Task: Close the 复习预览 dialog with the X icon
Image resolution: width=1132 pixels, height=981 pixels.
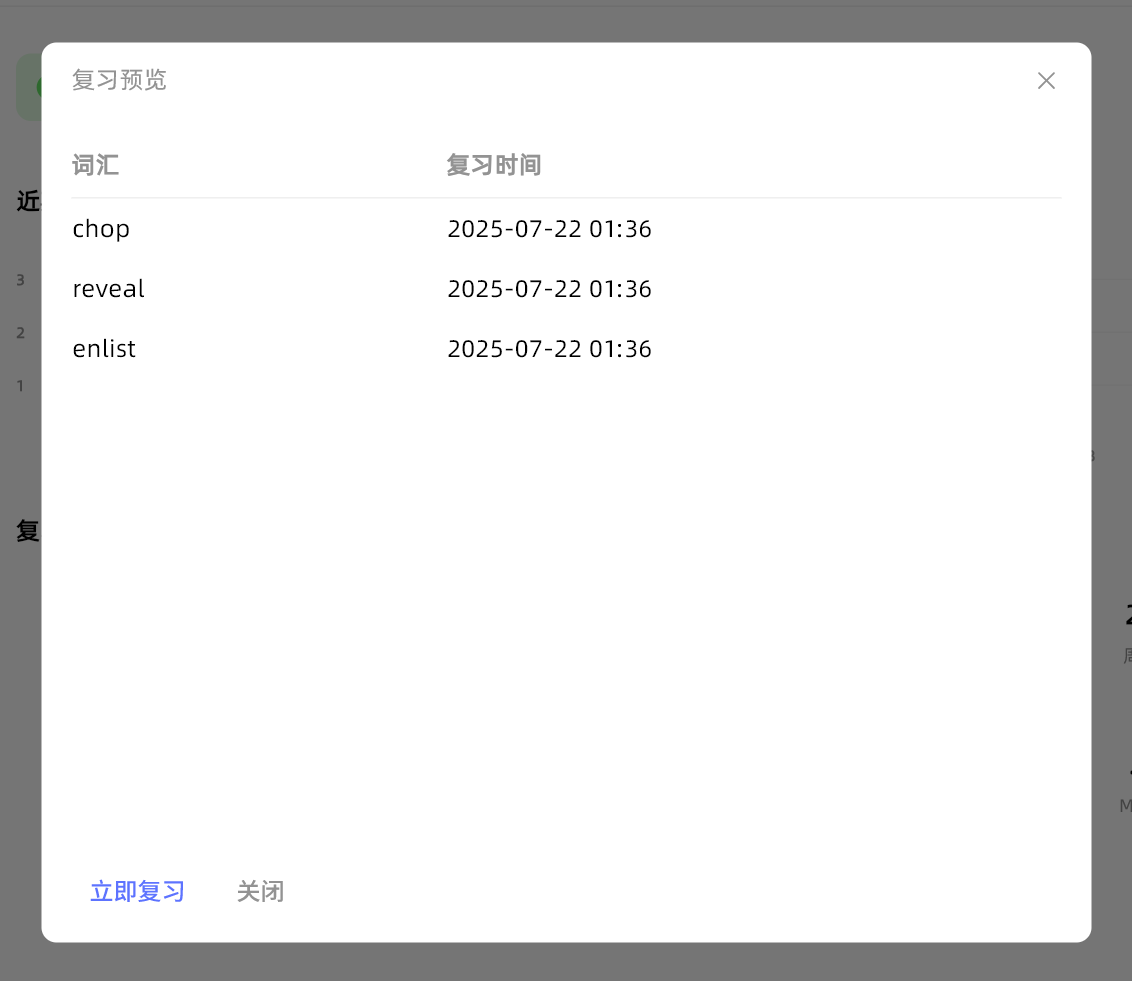Action: pos(1046,81)
